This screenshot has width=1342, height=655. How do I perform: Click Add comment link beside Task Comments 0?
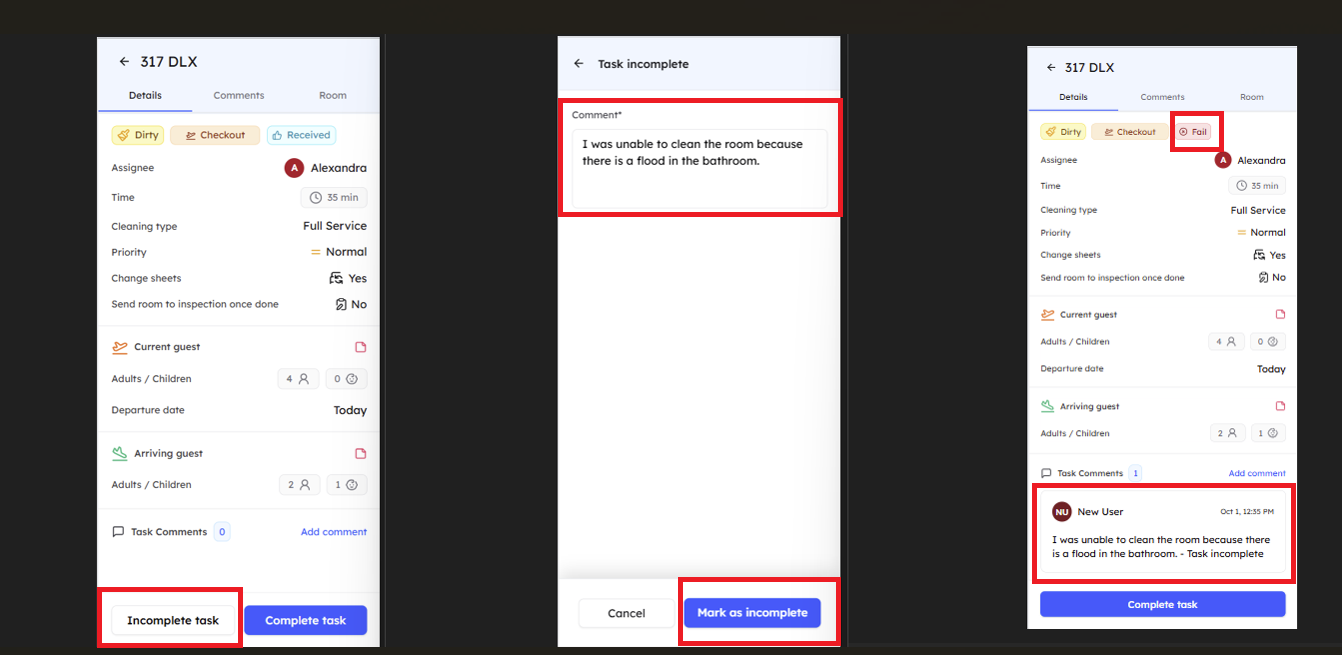click(x=334, y=532)
